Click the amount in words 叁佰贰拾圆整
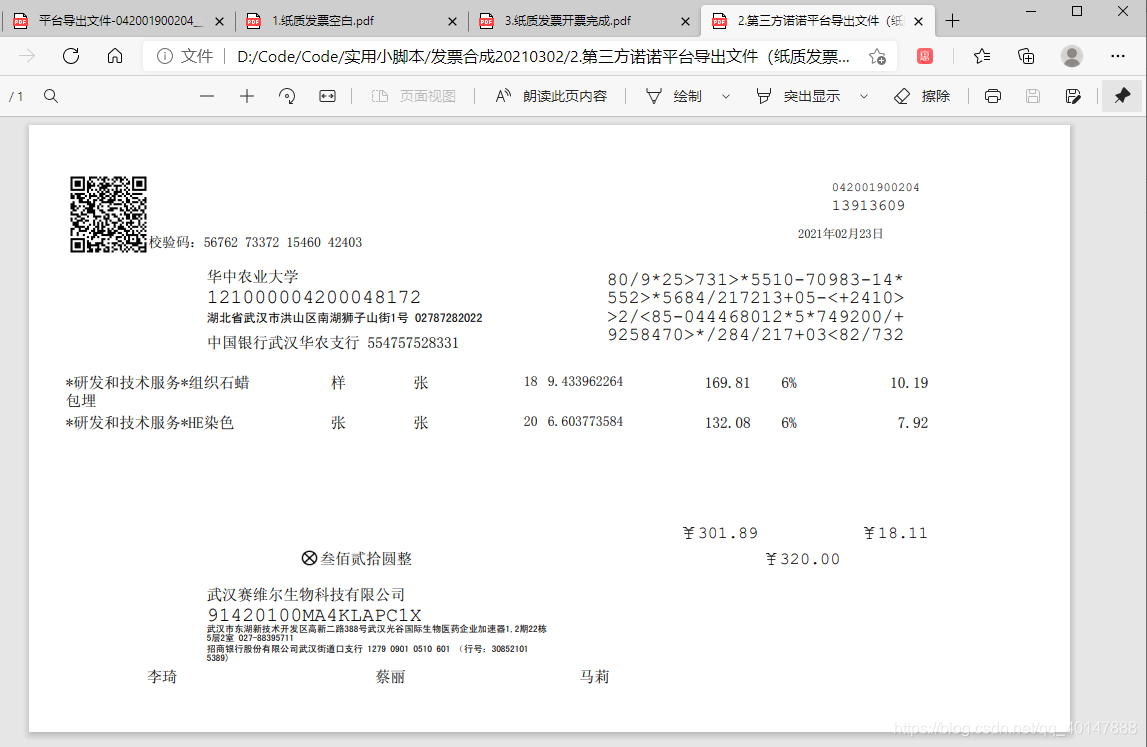Image resolution: width=1147 pixels, height=747 pixels. coord(366,559)
